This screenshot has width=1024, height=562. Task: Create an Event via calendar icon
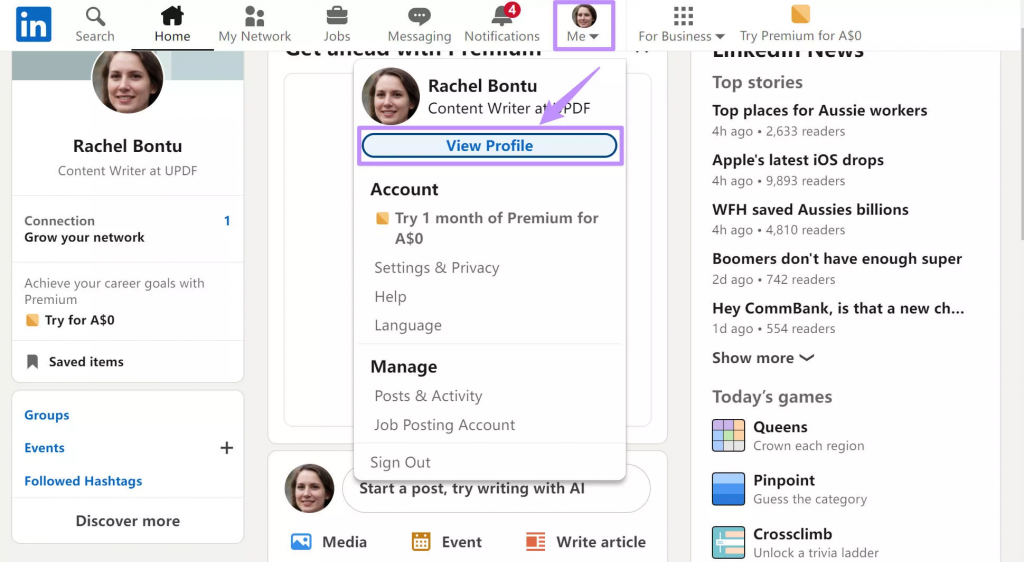[421, 542]
